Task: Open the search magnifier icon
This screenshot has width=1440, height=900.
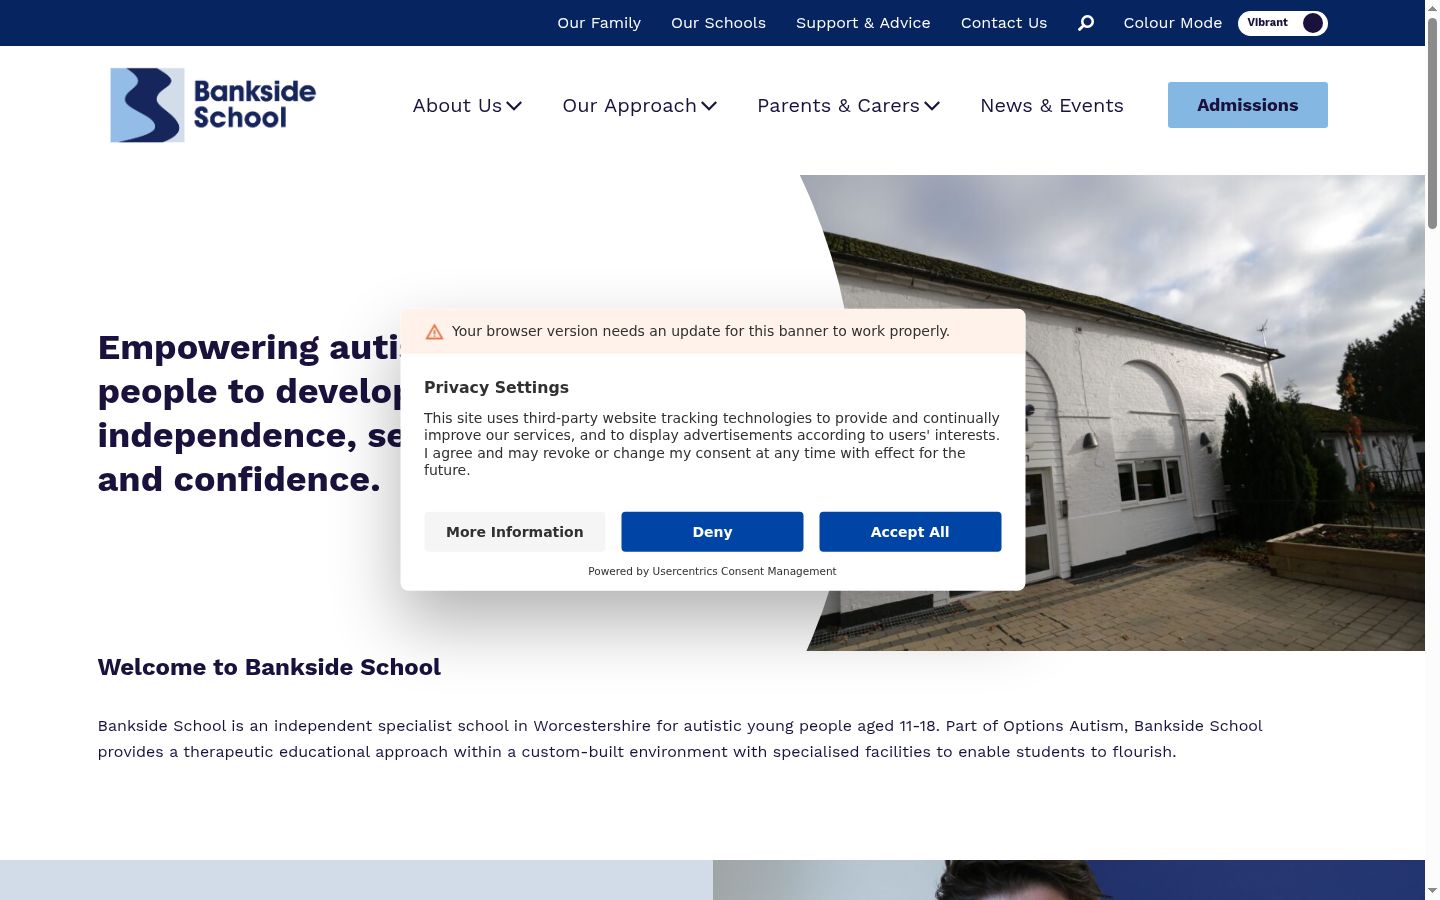Action: click(1086, 23)
